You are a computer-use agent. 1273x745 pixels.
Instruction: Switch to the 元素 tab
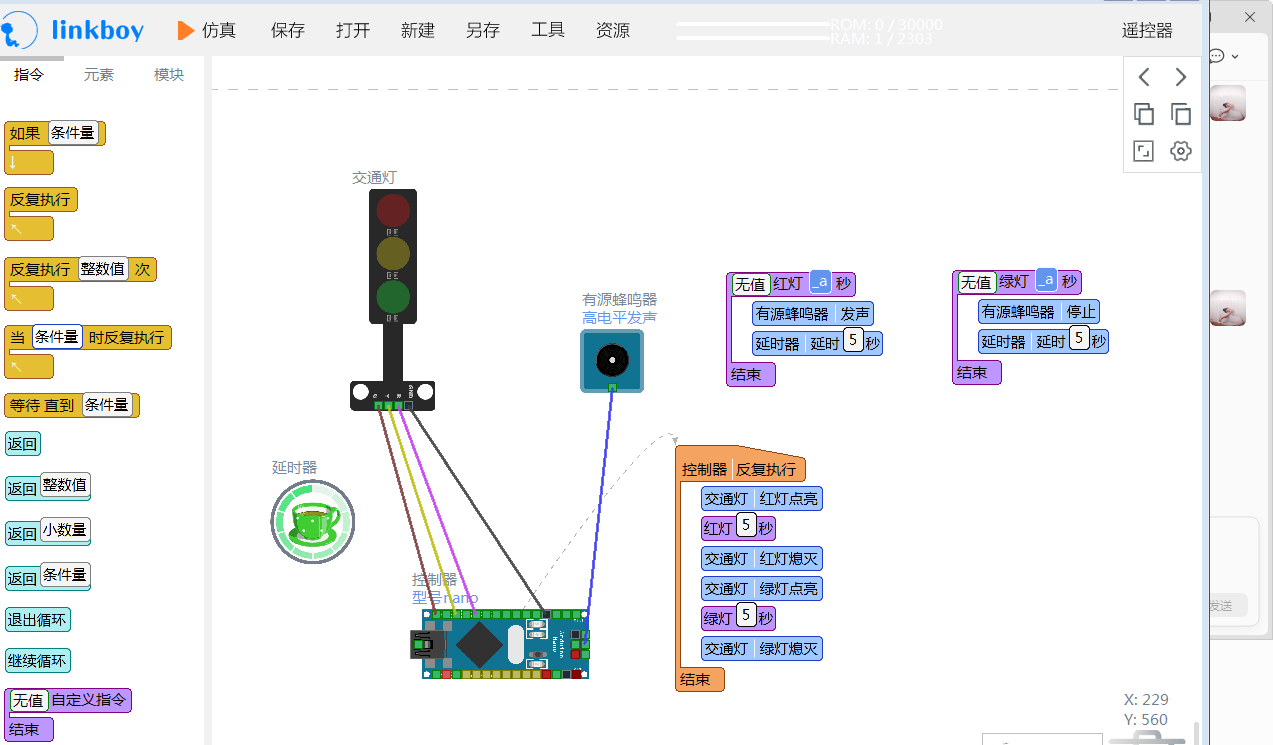pyautogui.click(x=99, y=74)
